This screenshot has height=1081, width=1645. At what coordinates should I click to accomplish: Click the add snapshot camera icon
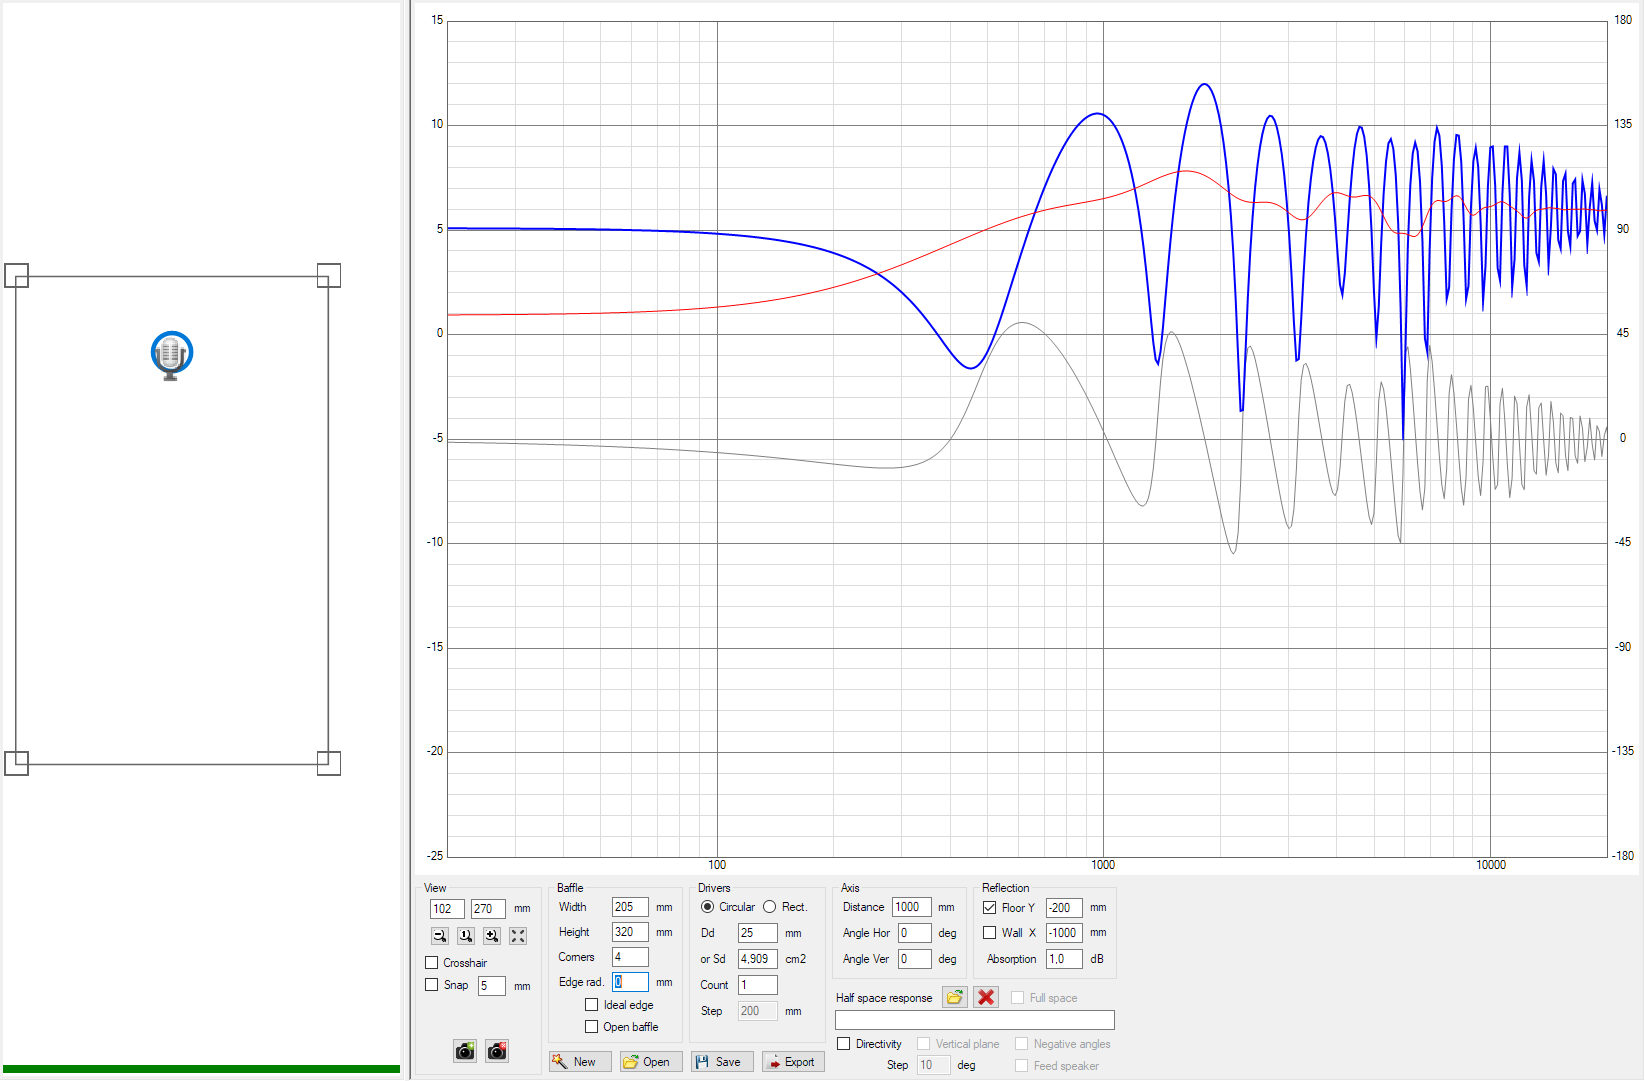click(465, 1051)
